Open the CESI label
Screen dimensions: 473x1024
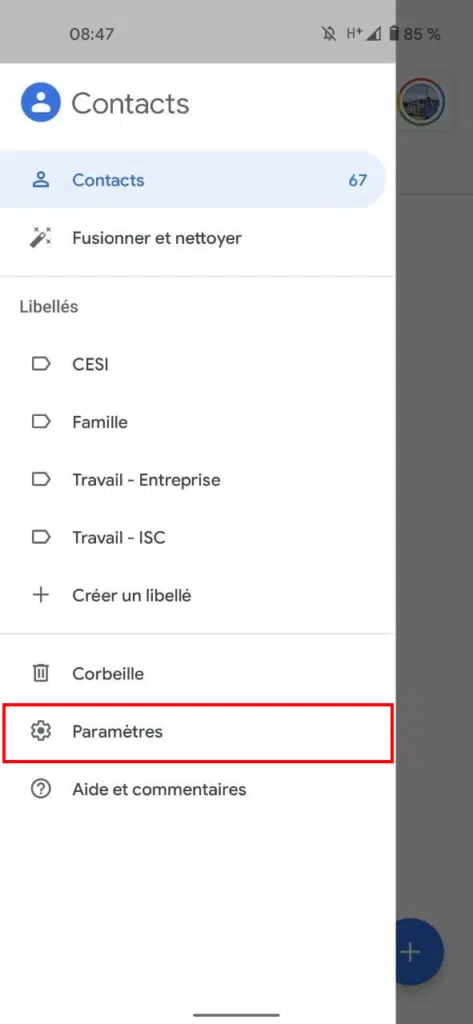tap(197, 364)
